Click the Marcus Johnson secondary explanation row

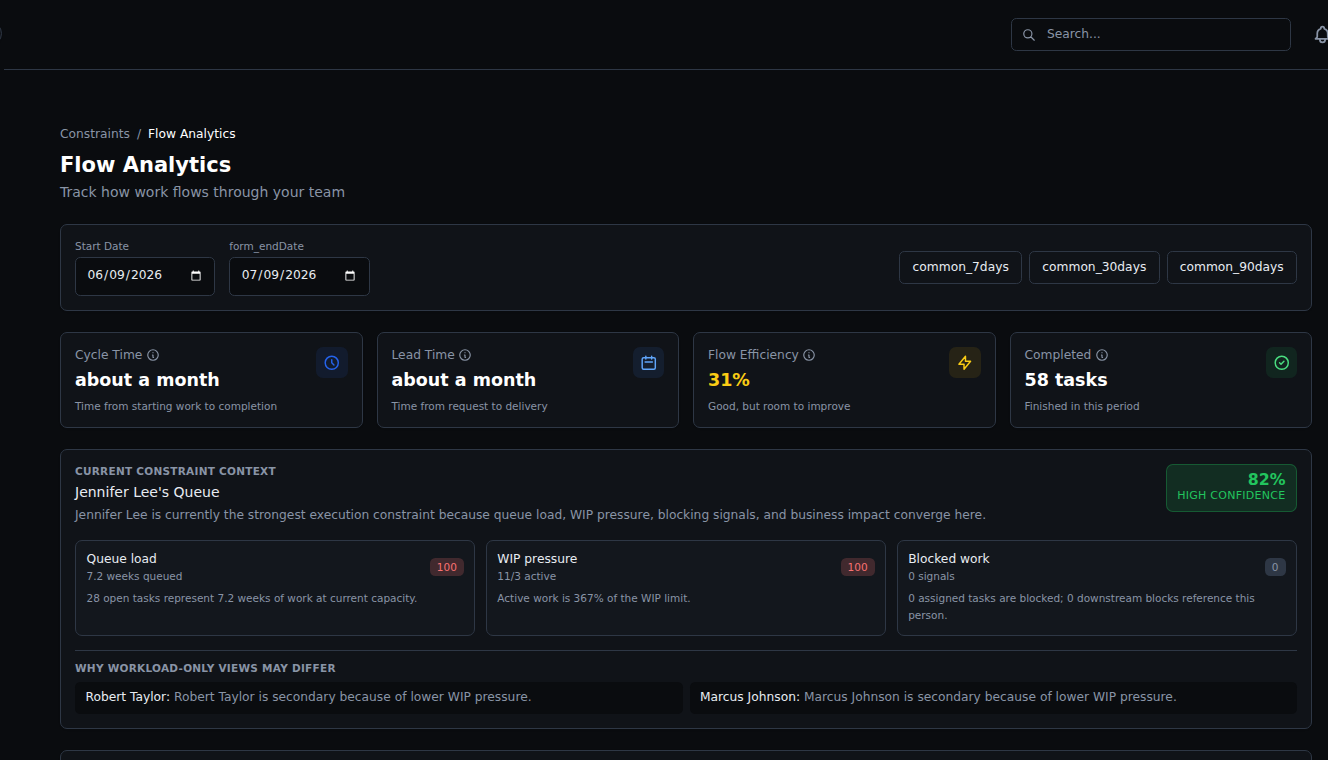coord(993,697)
